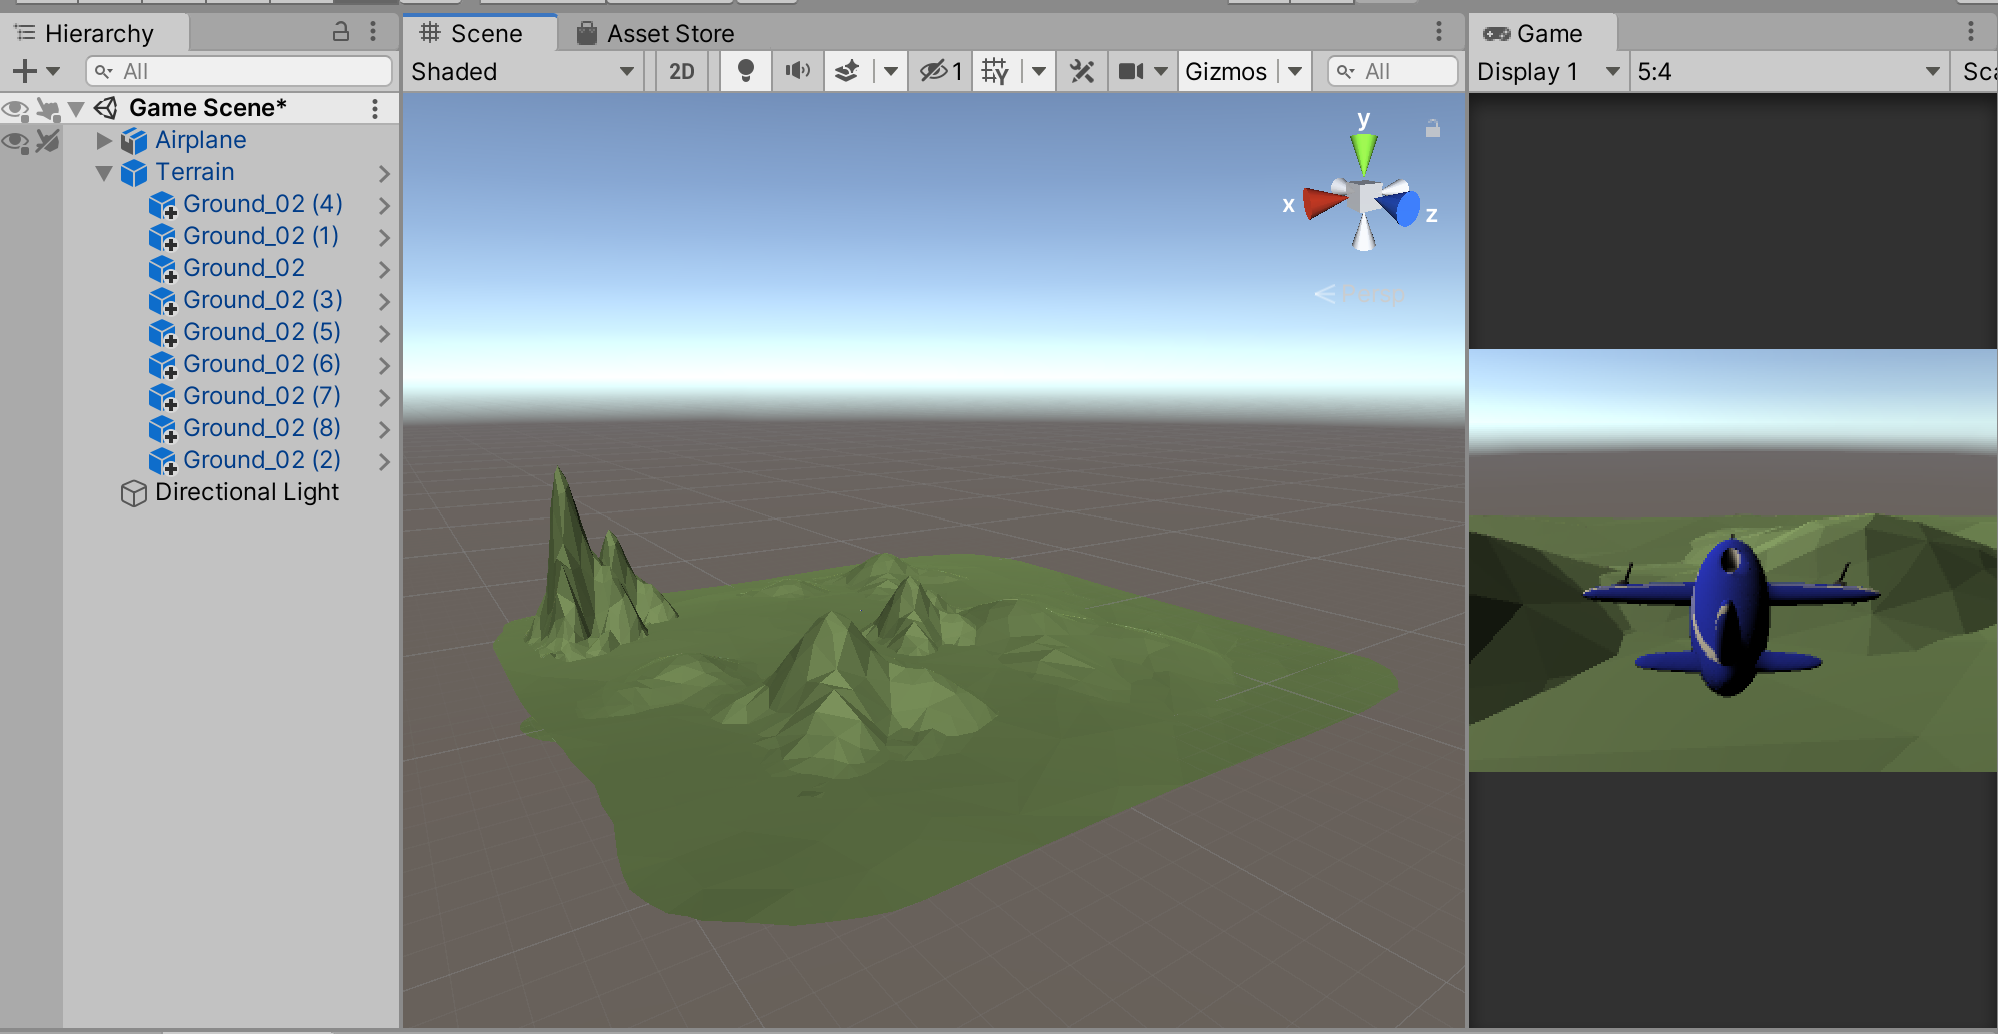Image resolution: width=1998 pixels, height=1034 pixels.
Task: Click the gizmo center cube to toggle projection
Action: click(x=1364, y=196)
